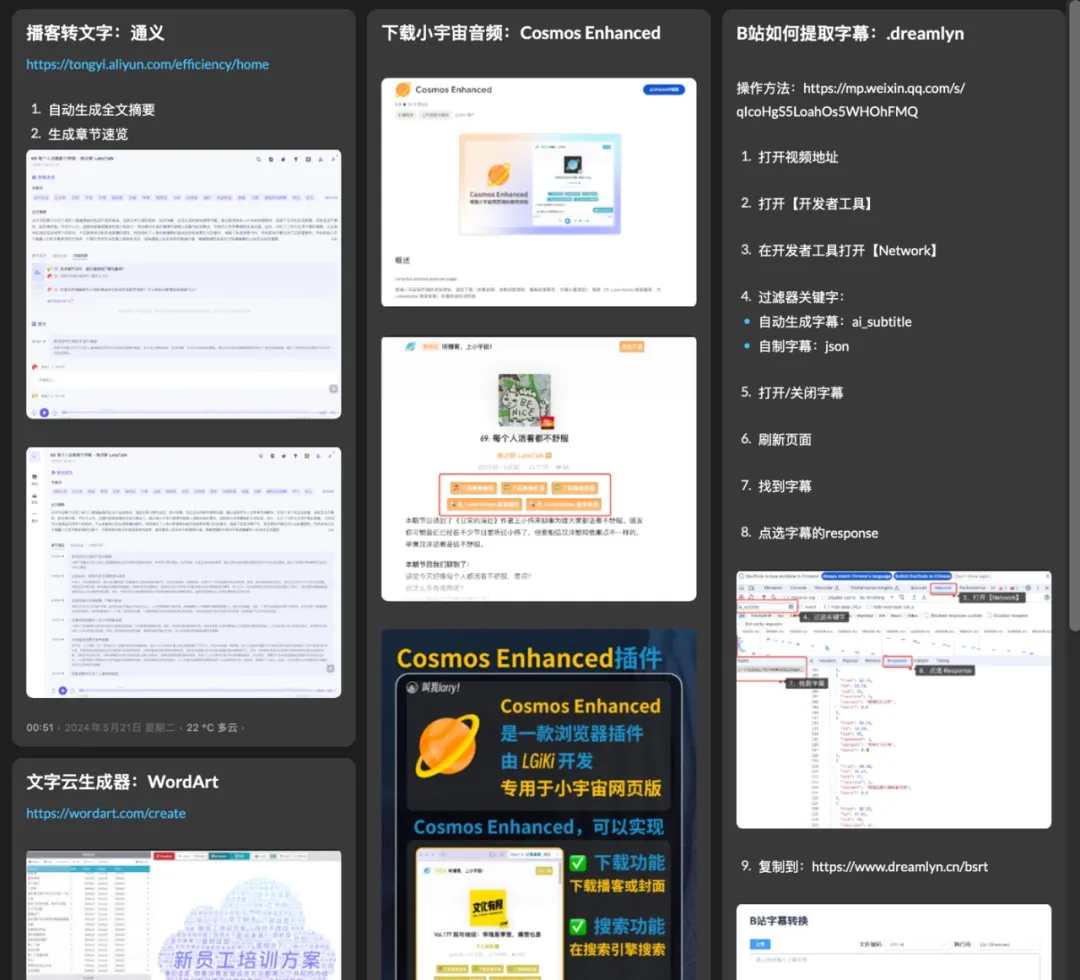
Task: Click step 4 过滤器关键字
Action: (x=801, y=297)
